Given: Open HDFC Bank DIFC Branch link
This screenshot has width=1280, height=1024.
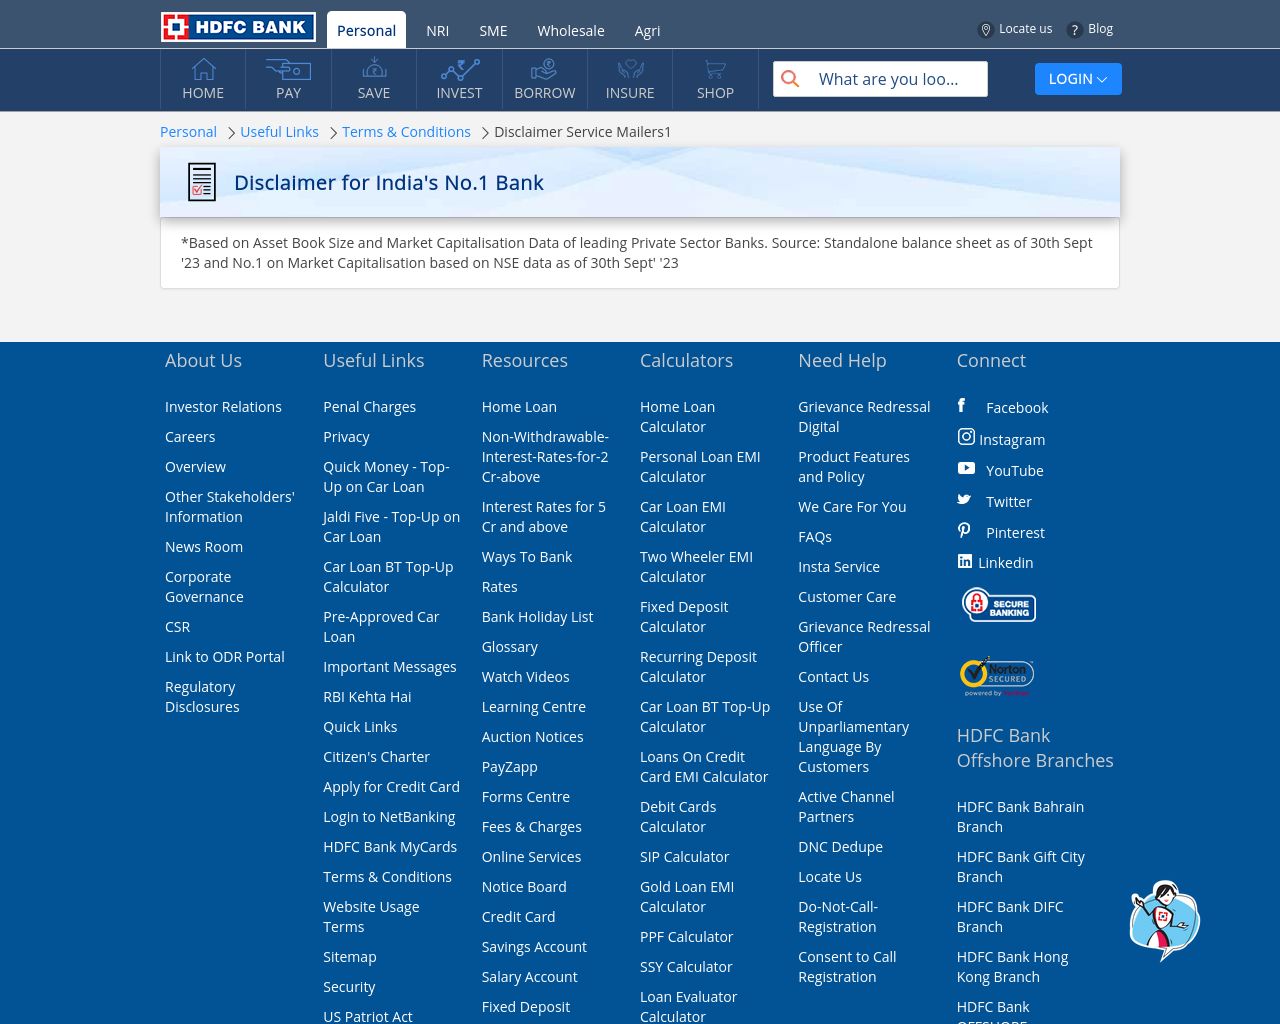Looking at the screenshot, I should (x=1010, y=917).
